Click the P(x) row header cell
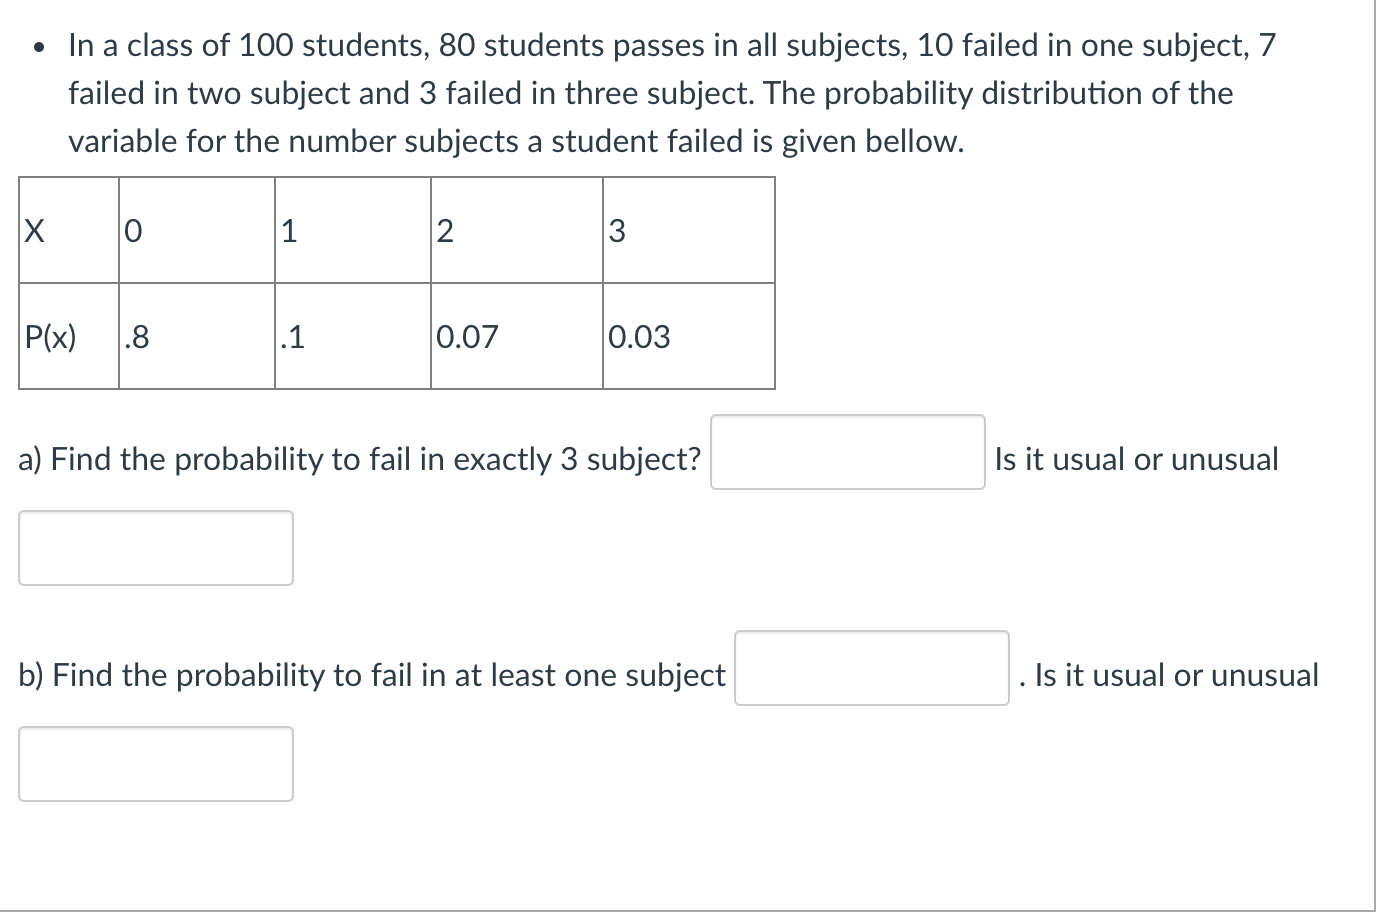 [x=67, y=336]
